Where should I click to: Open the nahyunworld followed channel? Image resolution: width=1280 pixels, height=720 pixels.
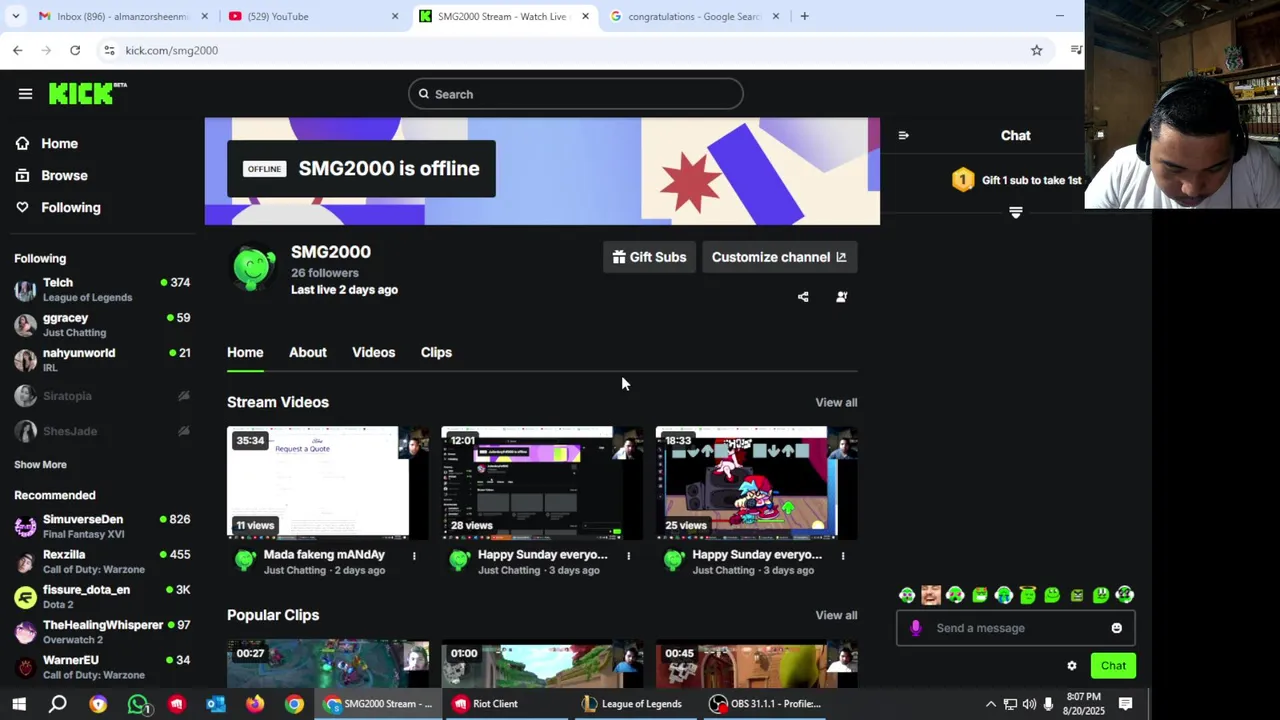[102, 360]
